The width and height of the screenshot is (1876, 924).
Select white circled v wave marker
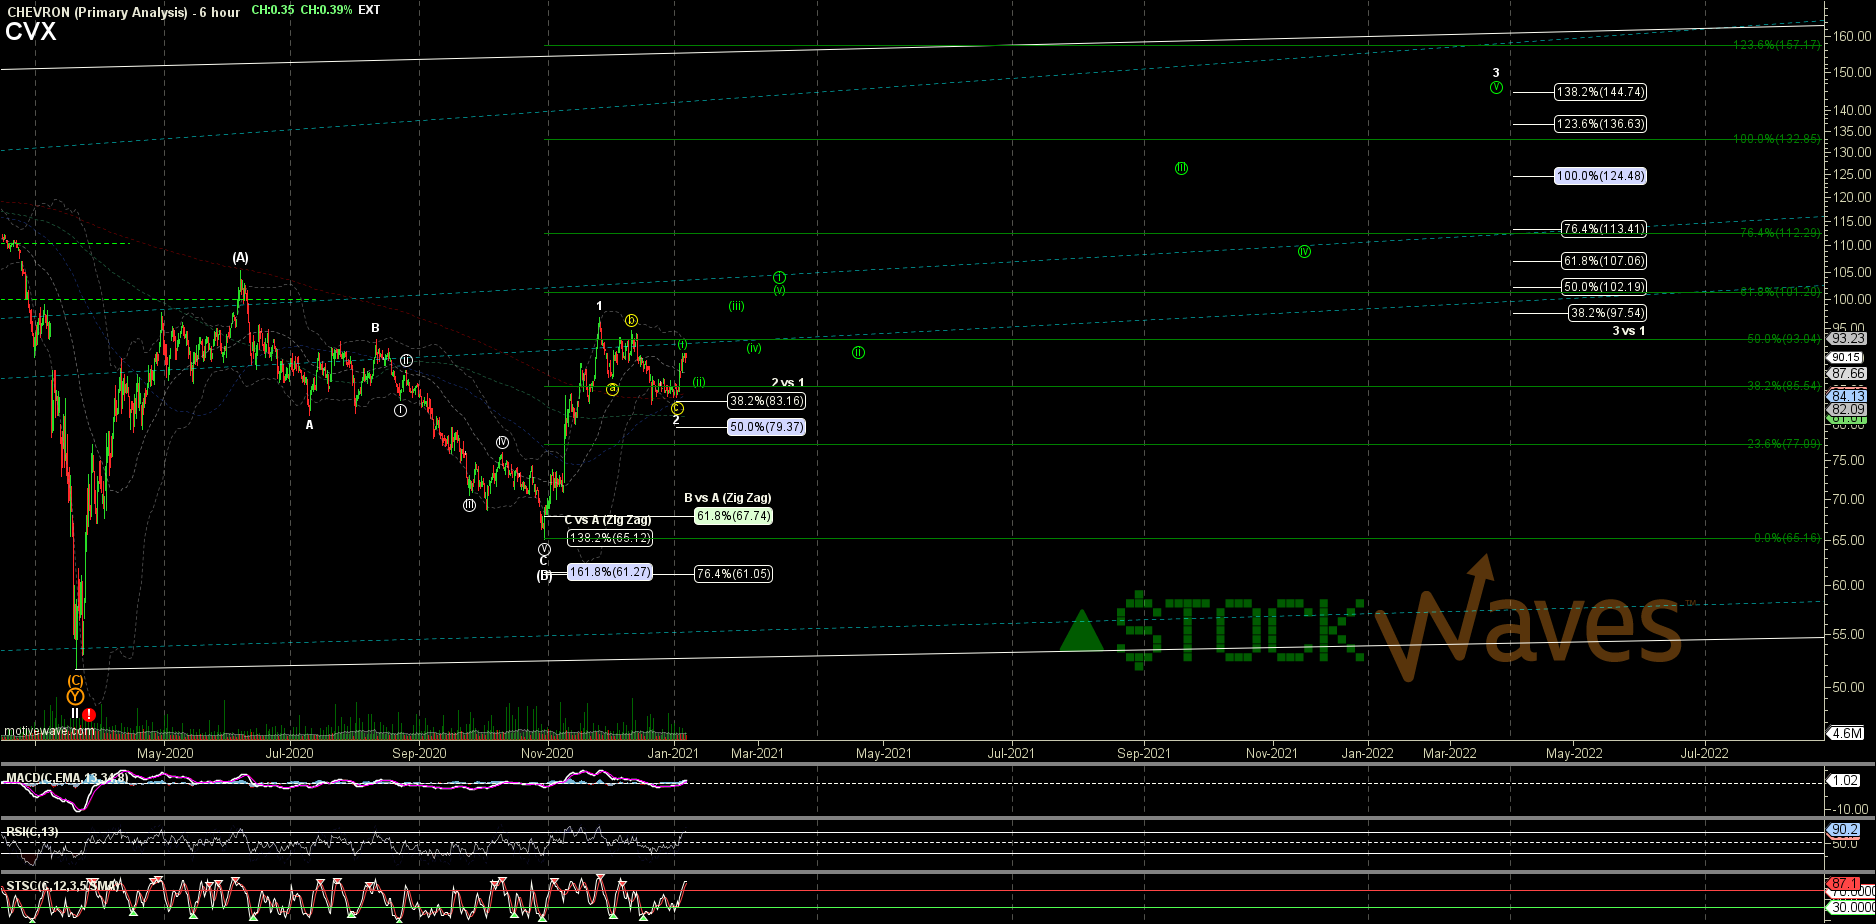[544, 549]
